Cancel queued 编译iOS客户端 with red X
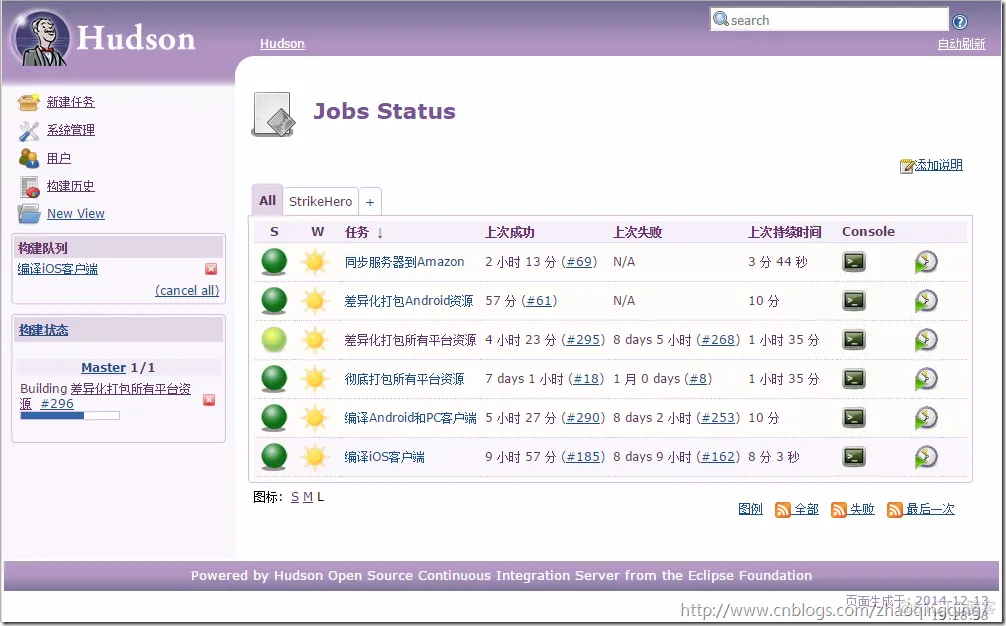Viewport: 1006px width, 626px height. (x=211, y=269)
